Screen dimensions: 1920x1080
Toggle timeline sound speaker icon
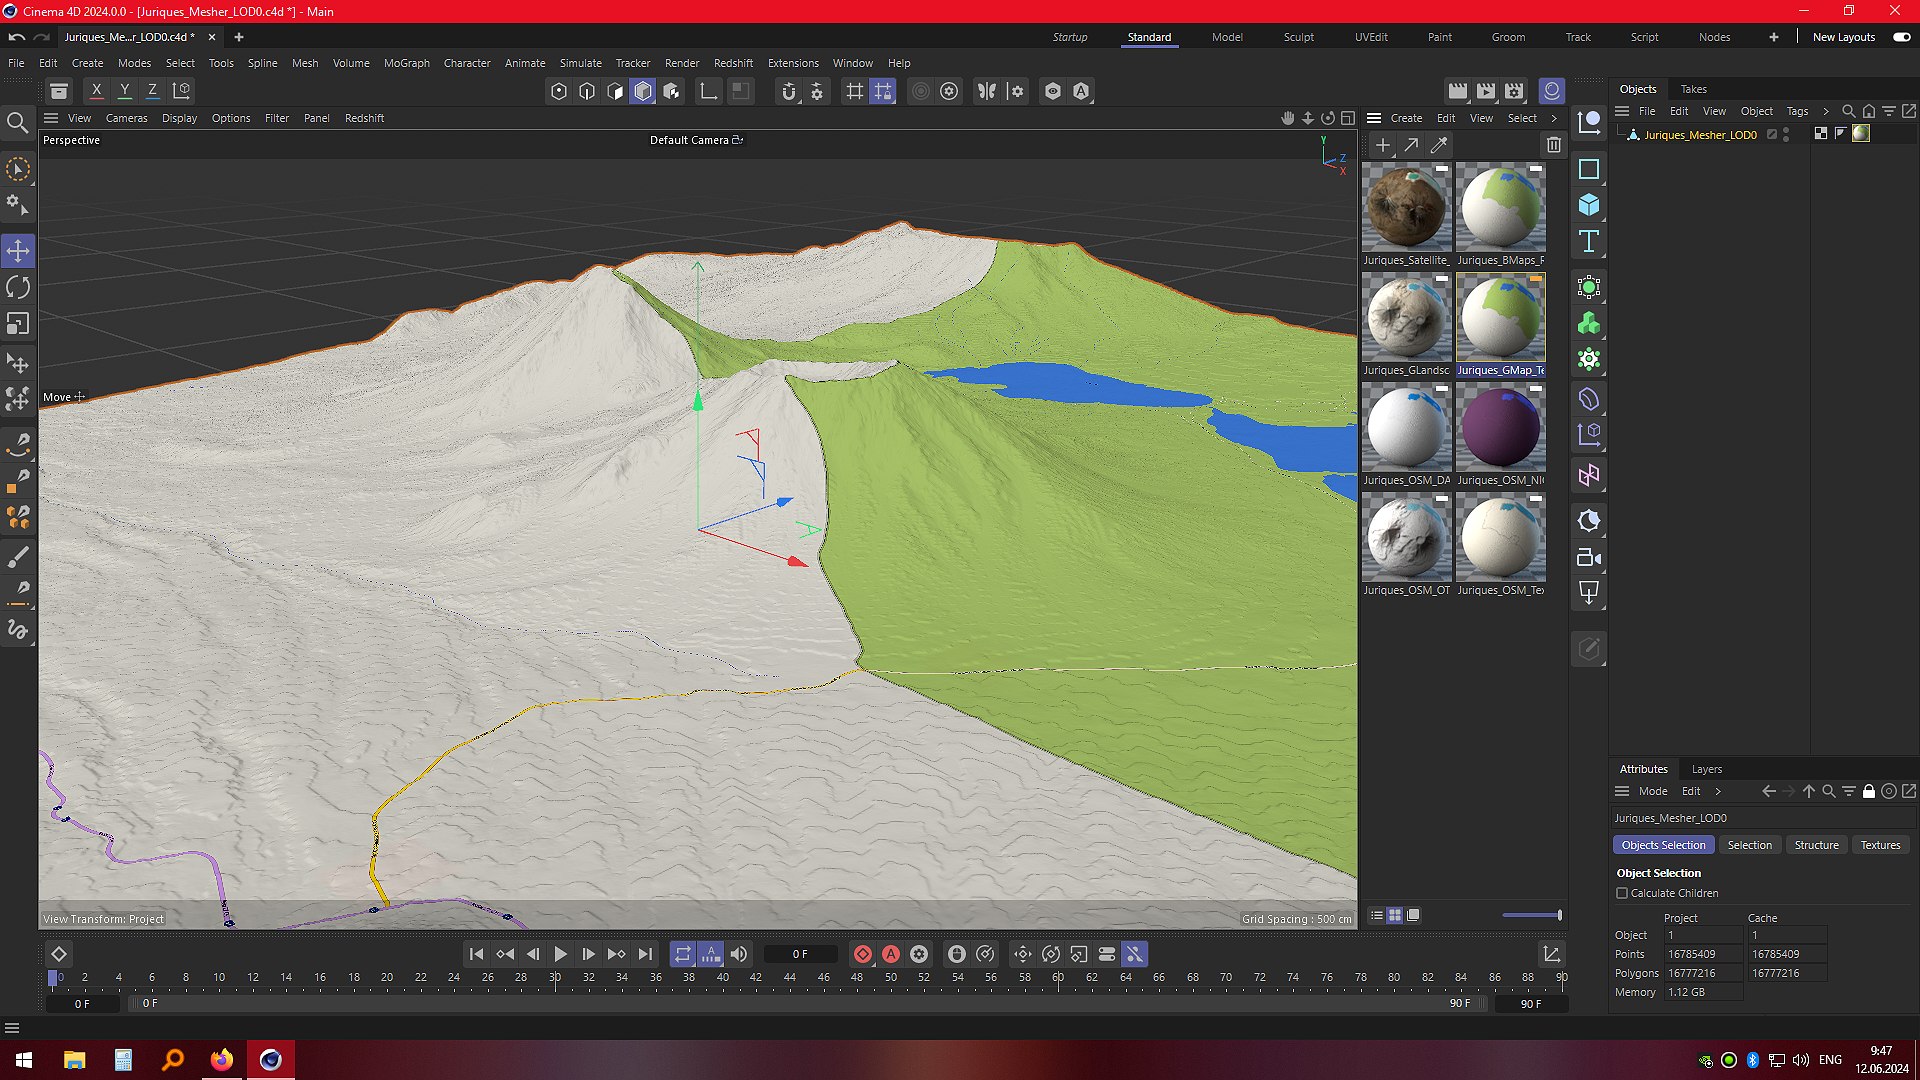click(739, 954)
